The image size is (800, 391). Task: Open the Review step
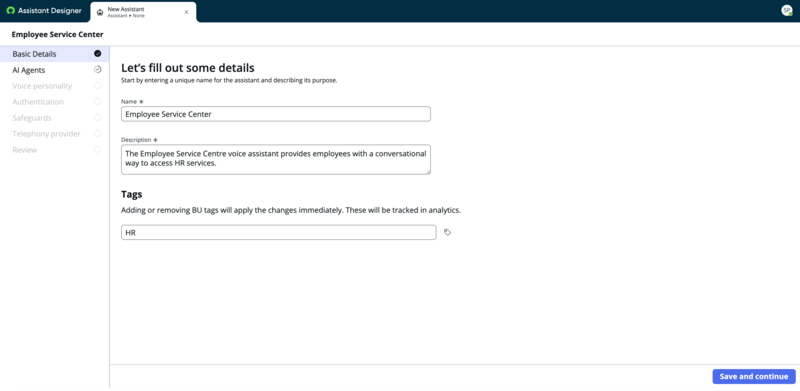55,150
